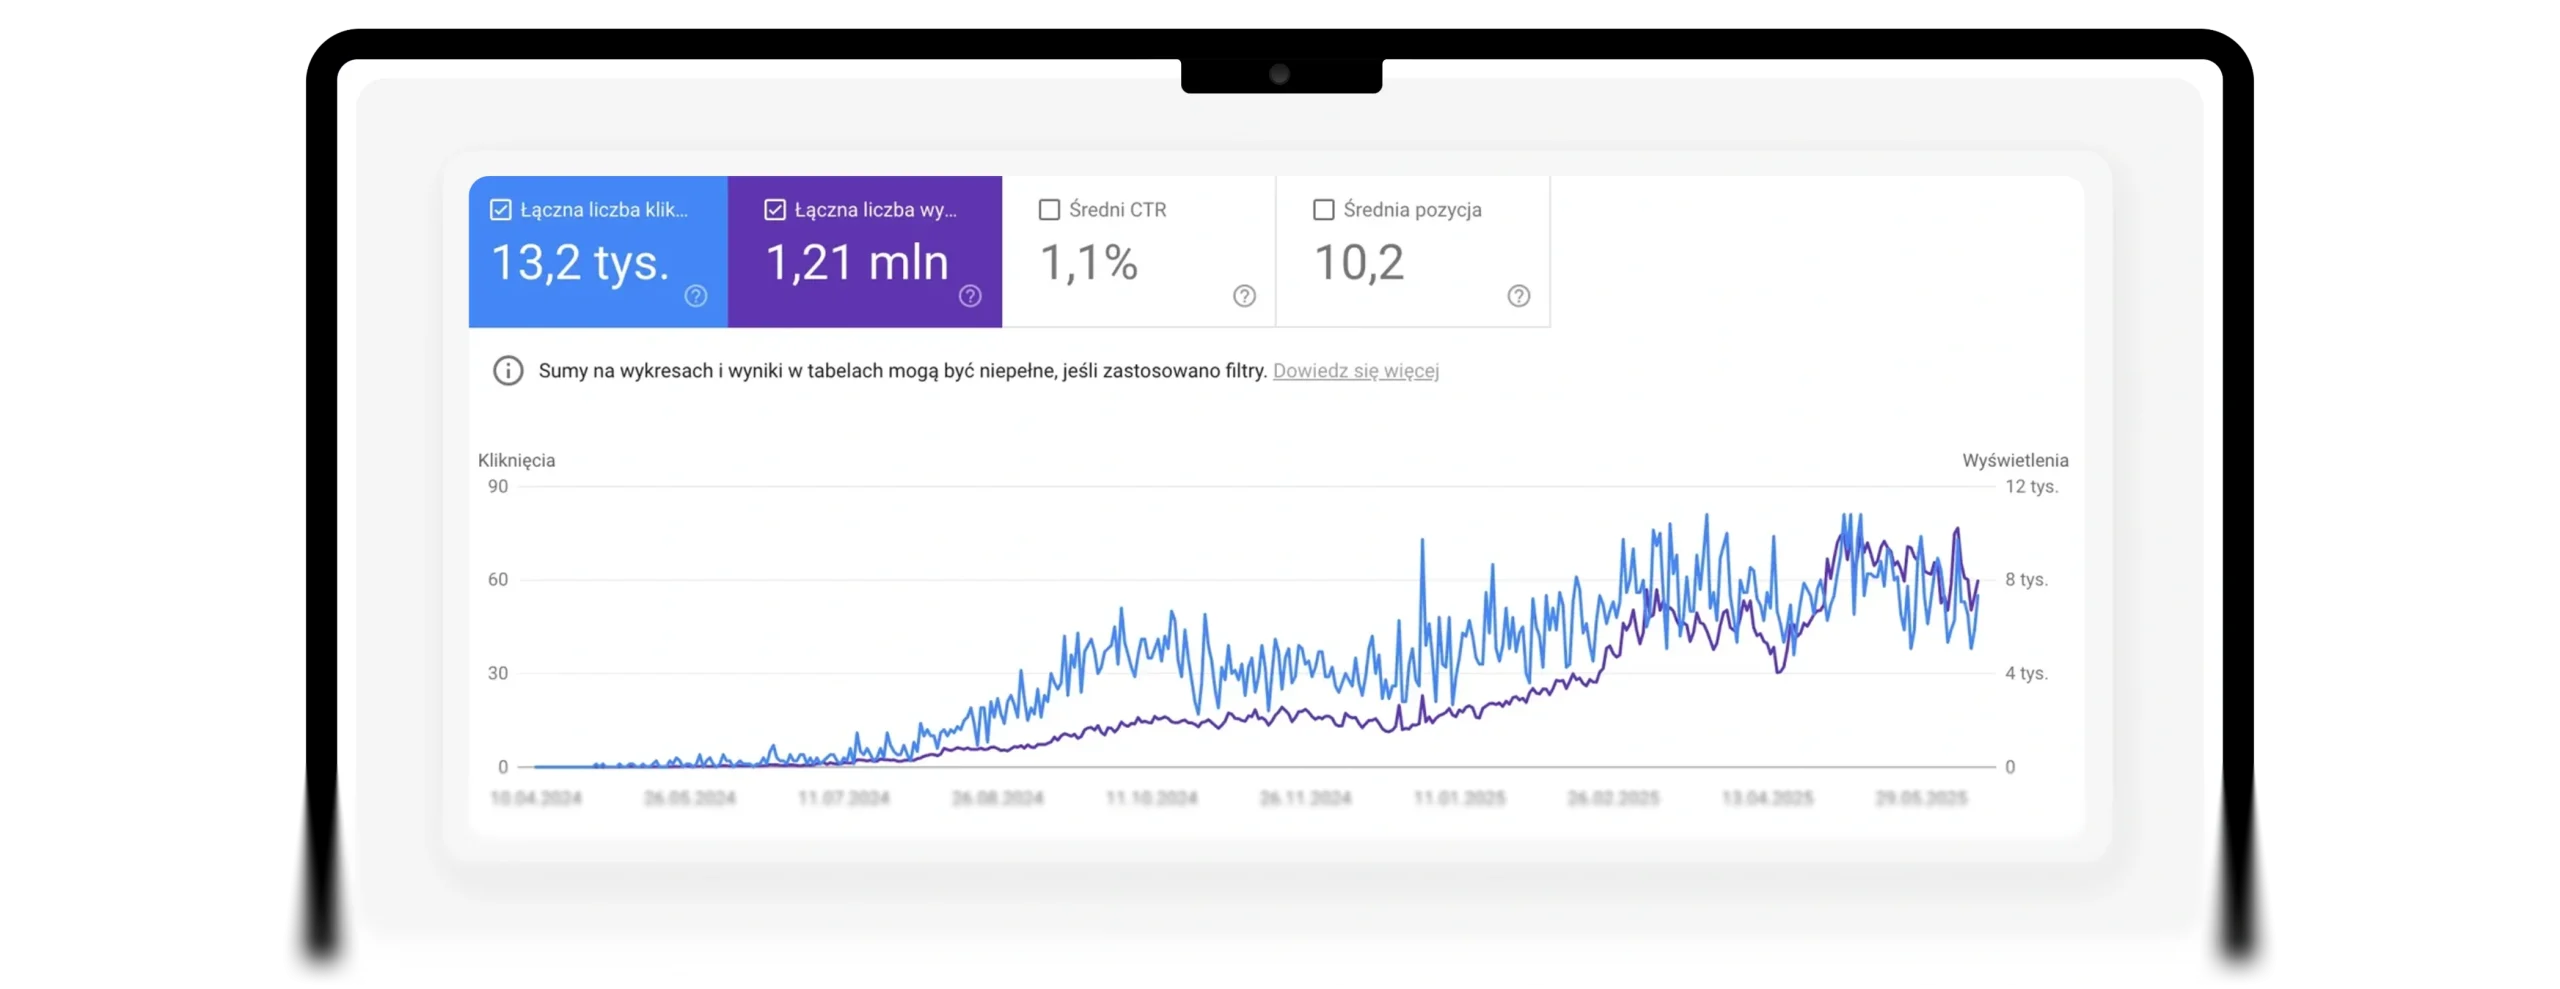Viewport: 2560px width, 989px height.
Task: Click the question mark icon on Średni CTR card
Action: pyautogui.click(x=1243, y=296)
